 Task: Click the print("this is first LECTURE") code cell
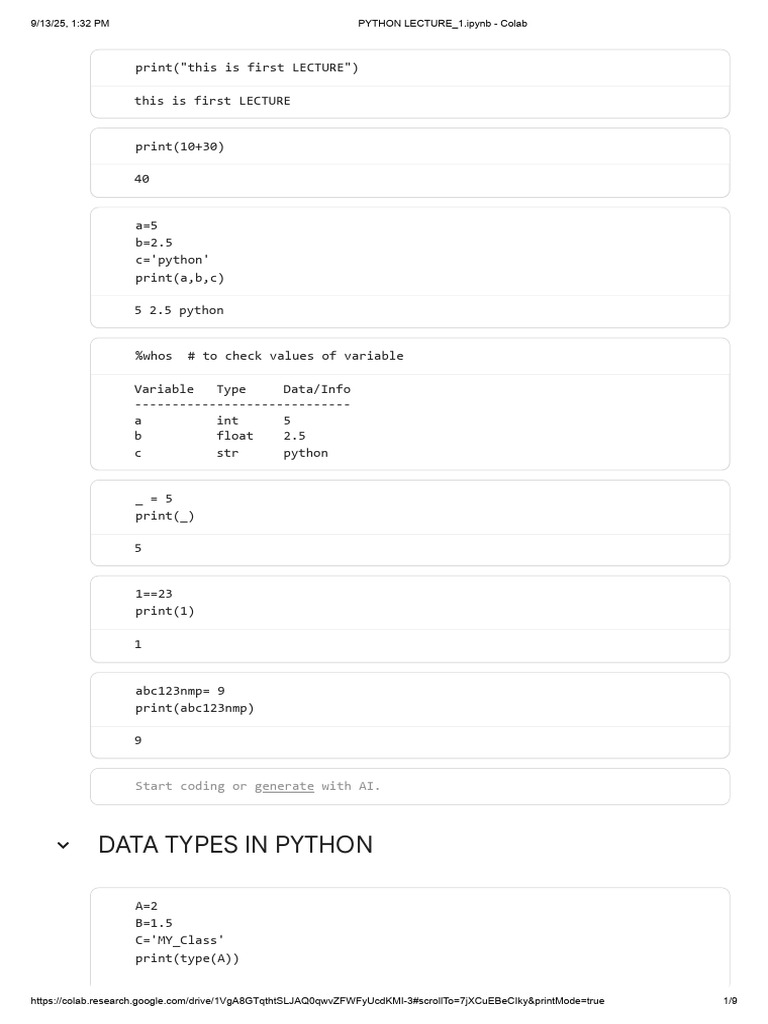(x=410, y=68)
